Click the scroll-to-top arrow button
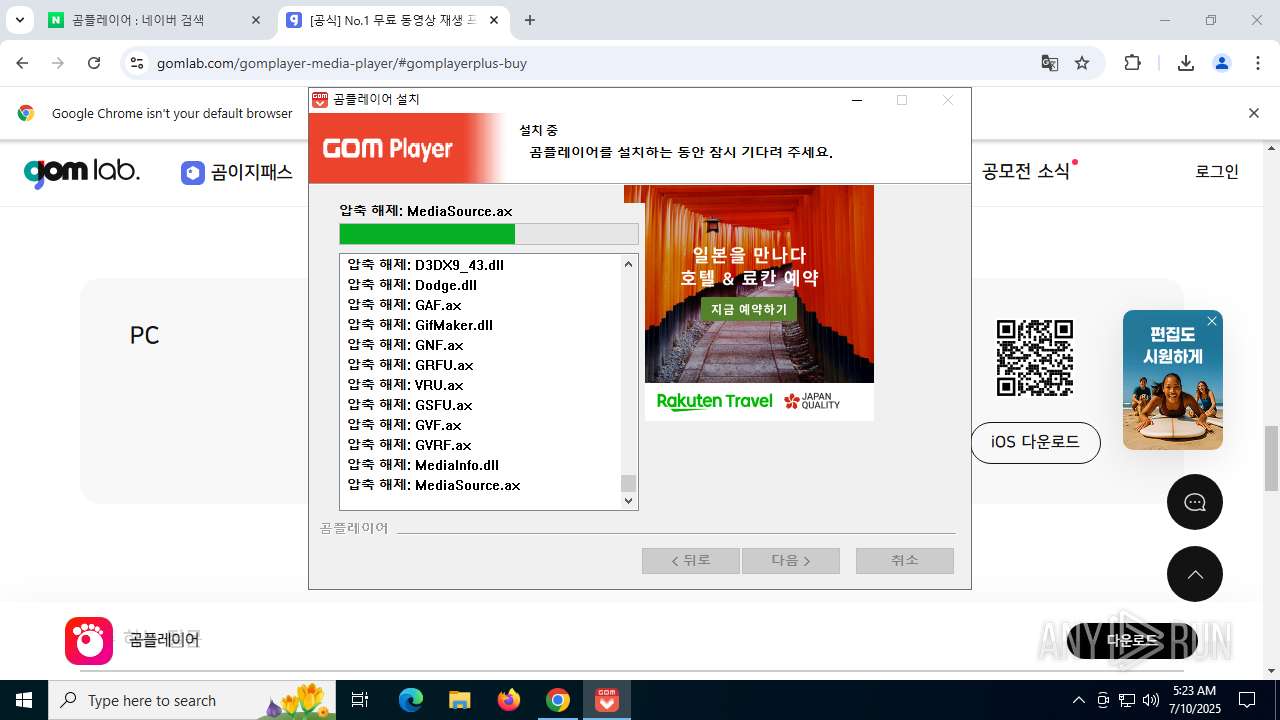The image size is (1280, 720). click(x=1195, y=574)
